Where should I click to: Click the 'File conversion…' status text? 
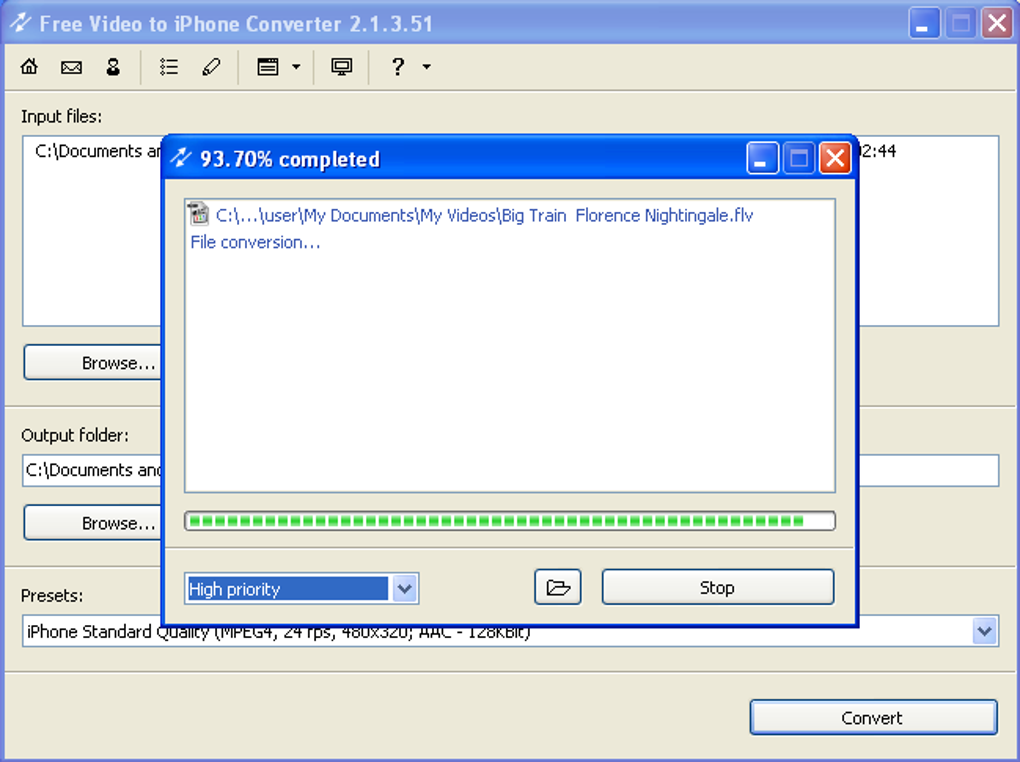point(255,242)
